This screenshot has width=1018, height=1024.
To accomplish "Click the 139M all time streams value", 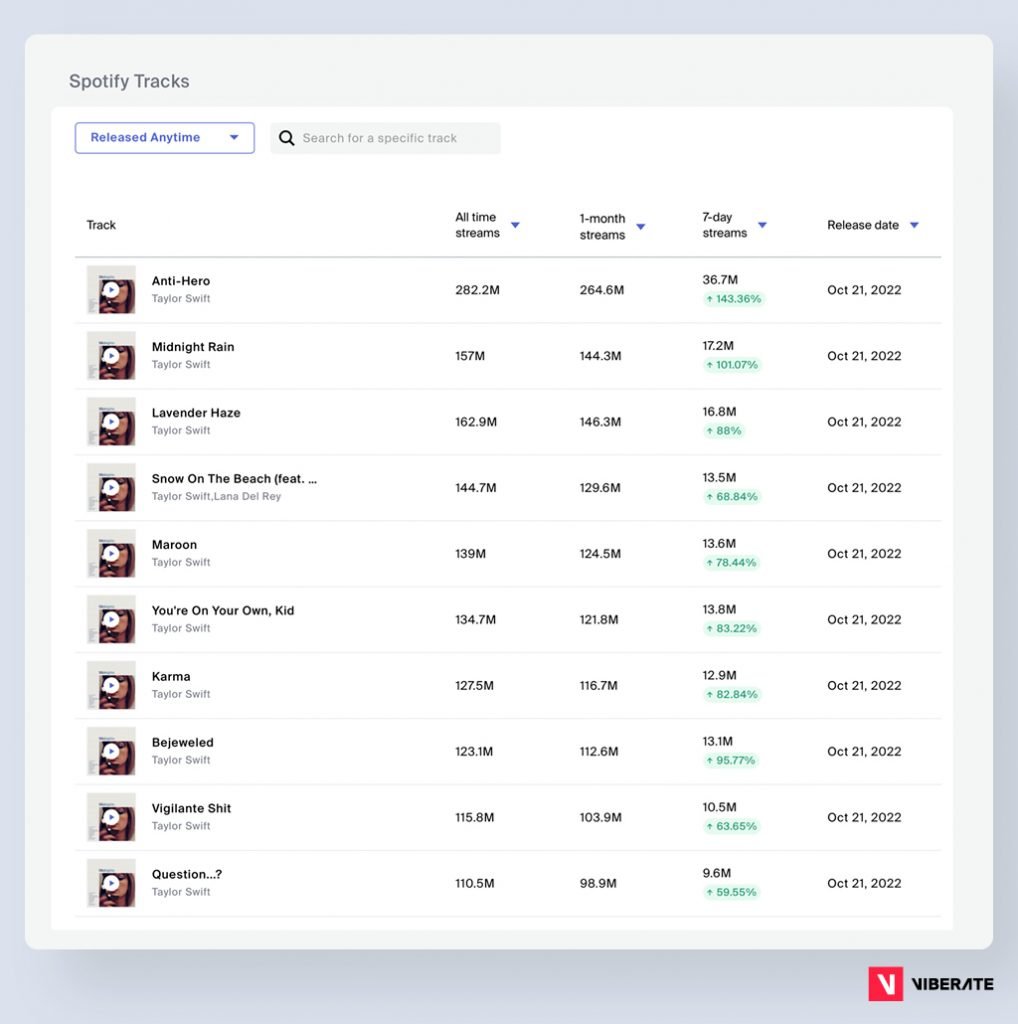I will click(x=470, y=554).
